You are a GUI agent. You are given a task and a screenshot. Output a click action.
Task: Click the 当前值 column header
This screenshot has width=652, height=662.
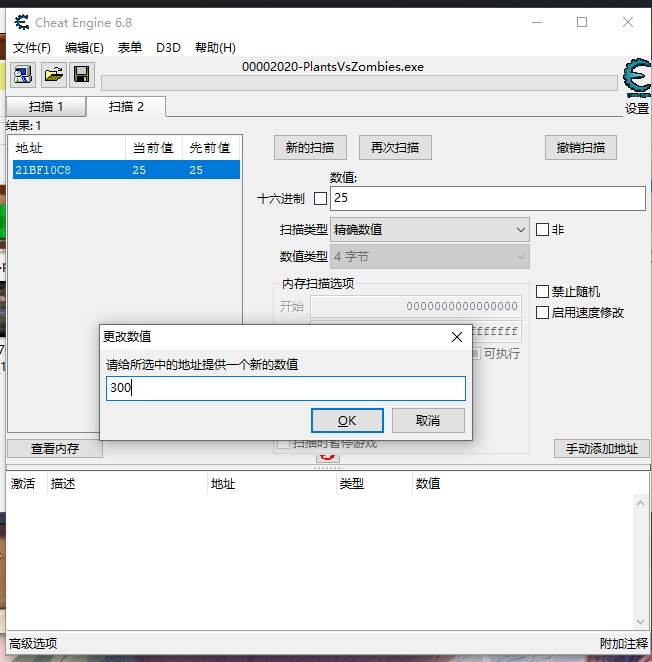pyautogui.click(x=154, y=148)
